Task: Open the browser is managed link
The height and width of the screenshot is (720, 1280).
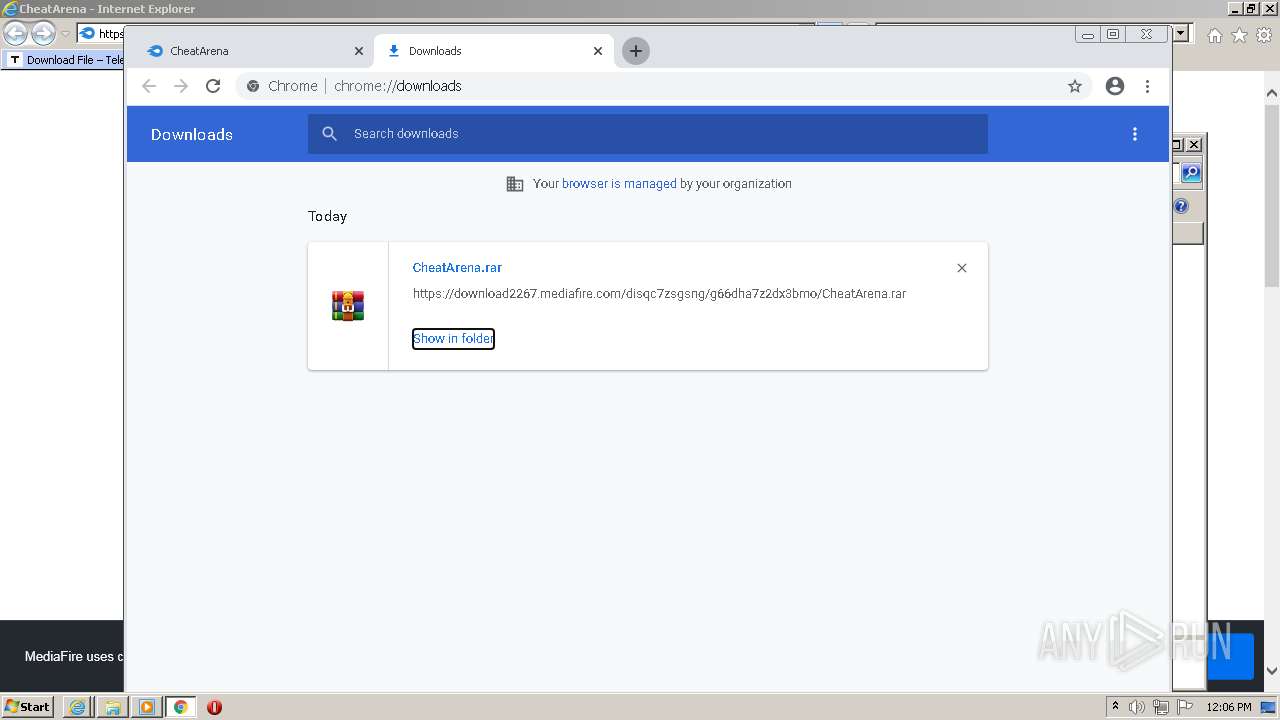Action: (619, 184)
